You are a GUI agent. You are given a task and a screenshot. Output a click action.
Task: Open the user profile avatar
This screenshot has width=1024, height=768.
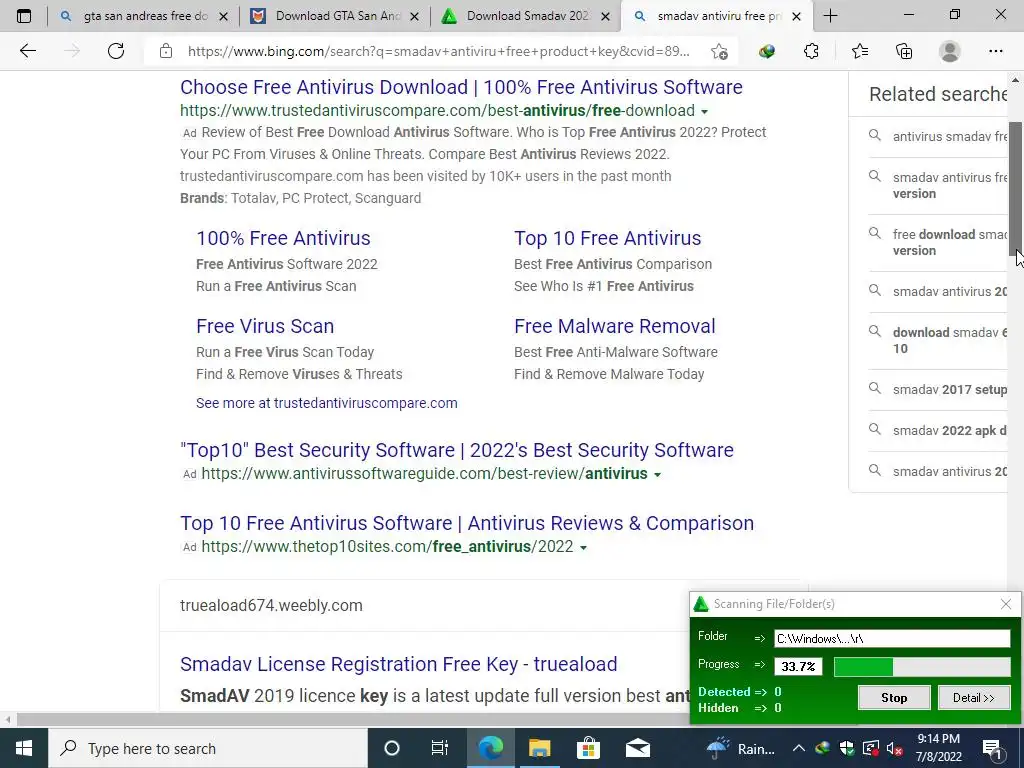[x=950, y=51]
